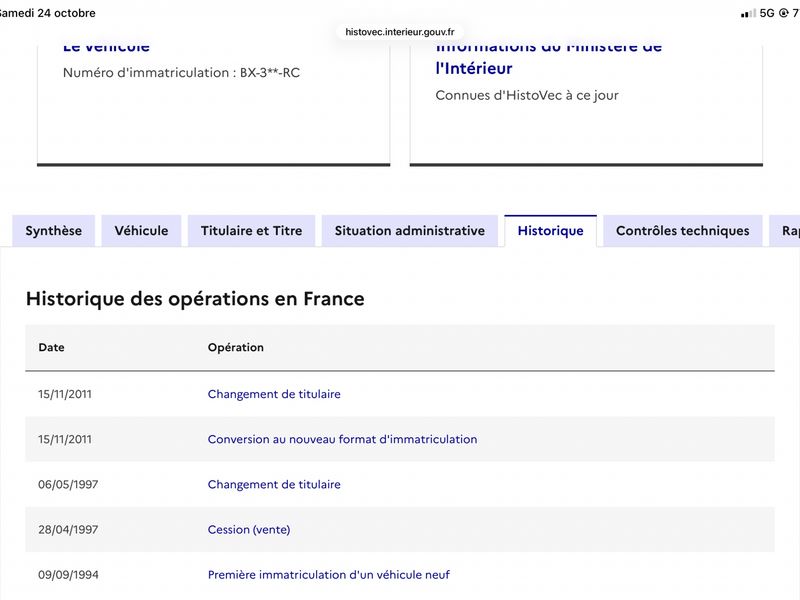This screenshot has width=800, height=600.
Task: Open the Titulaire et Titre tab
Action: pos(252,231)
